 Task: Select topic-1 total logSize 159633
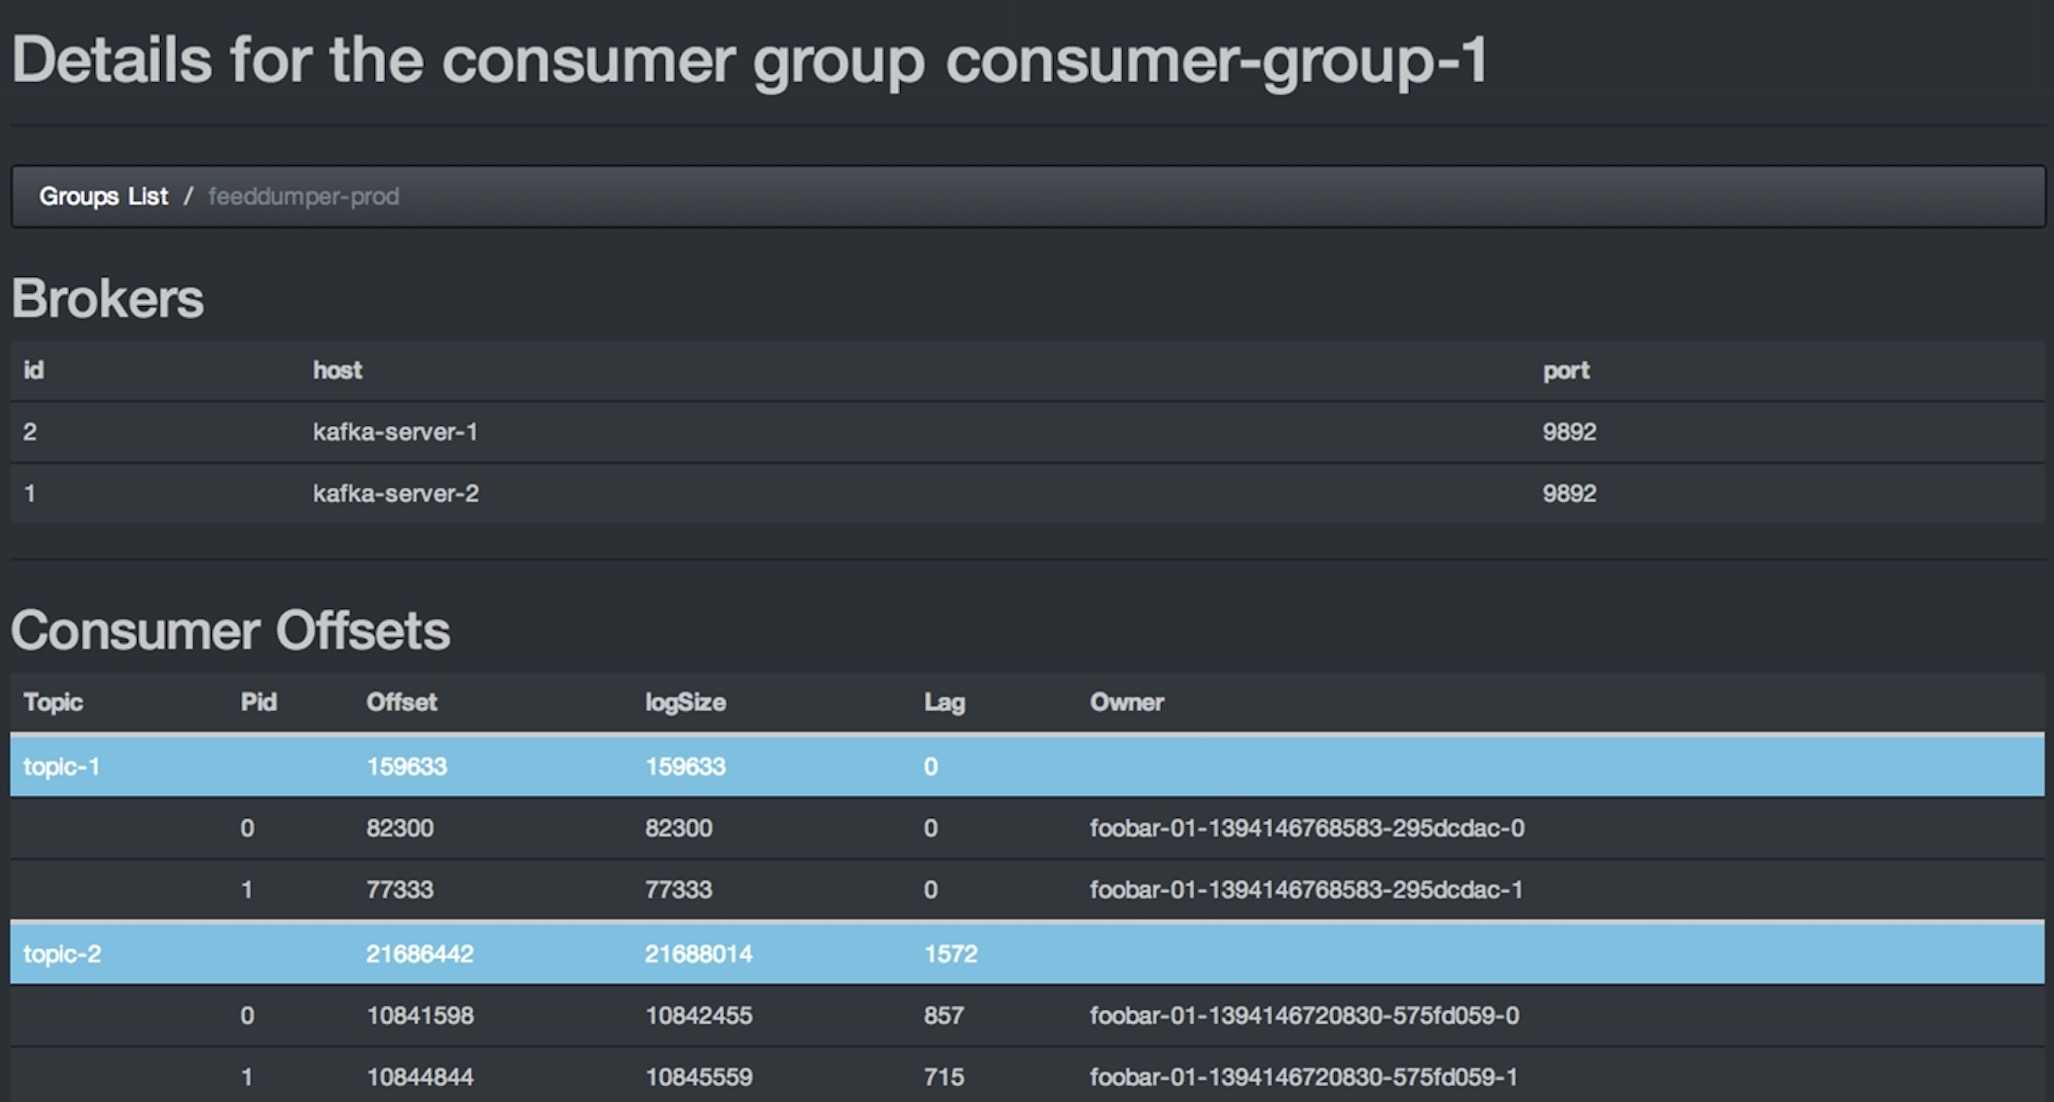click(x=685, y=766)
